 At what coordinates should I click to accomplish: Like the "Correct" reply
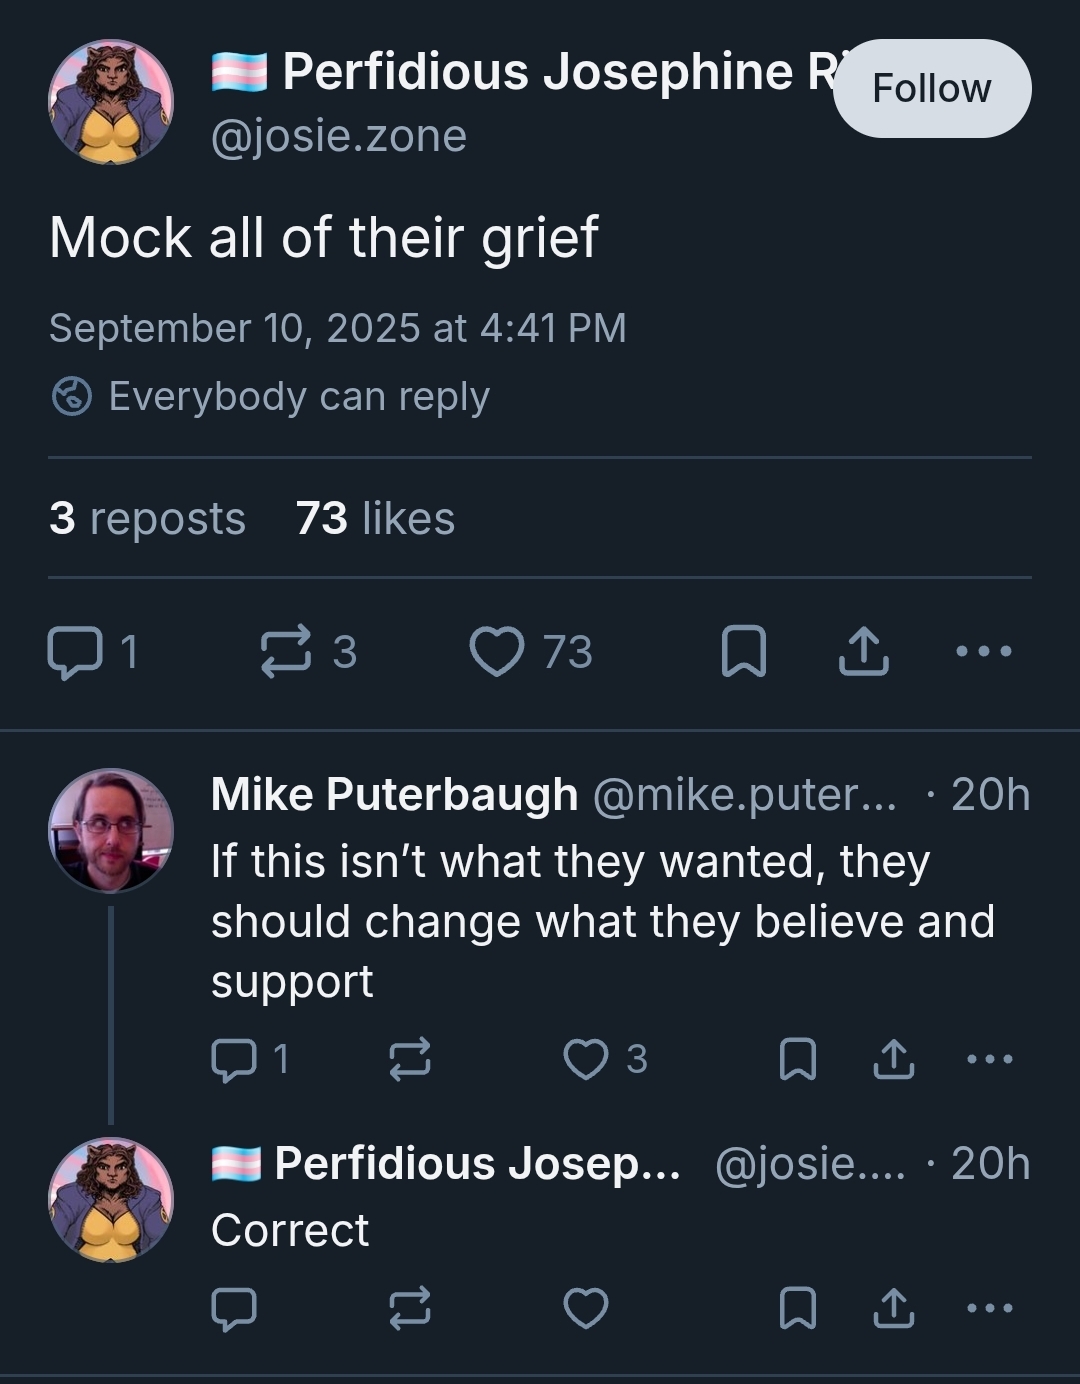[x=586, y=1308]
